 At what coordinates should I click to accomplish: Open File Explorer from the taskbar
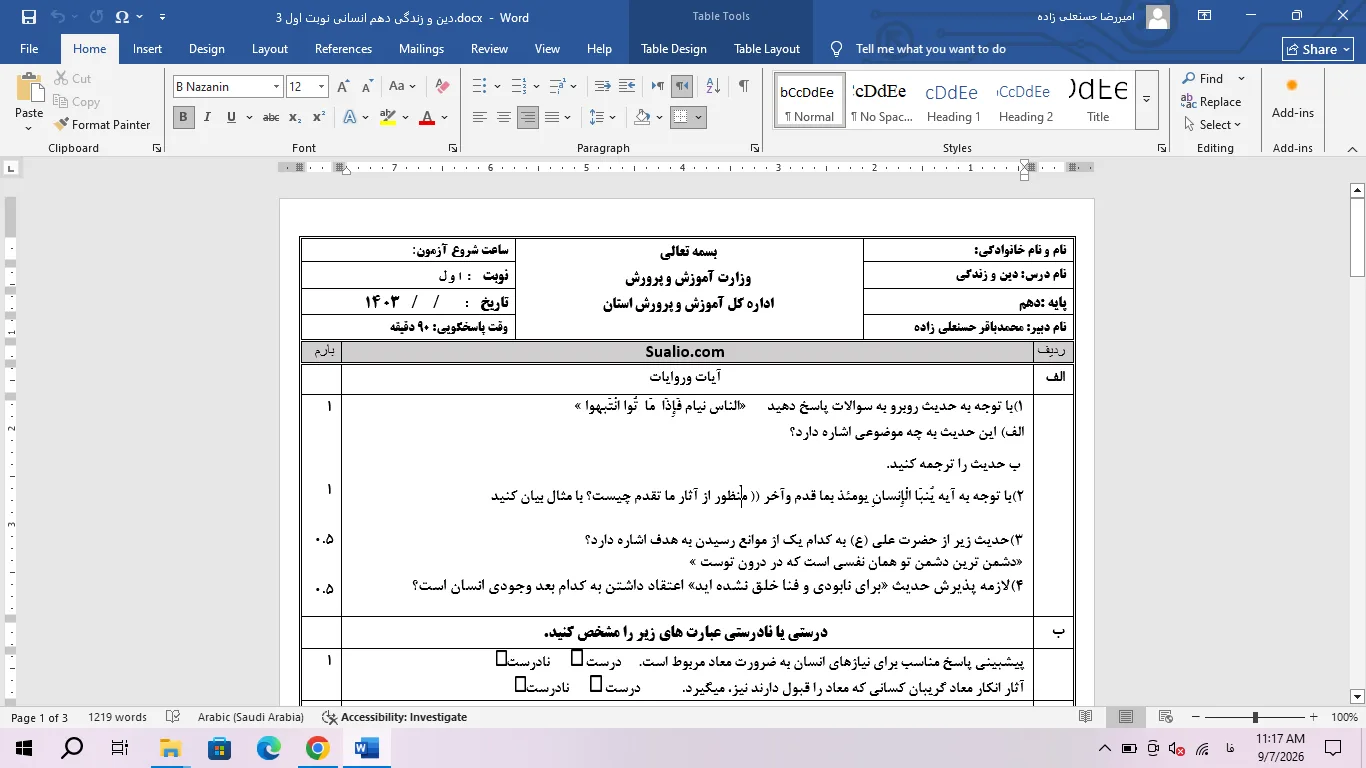coord(171,747)
